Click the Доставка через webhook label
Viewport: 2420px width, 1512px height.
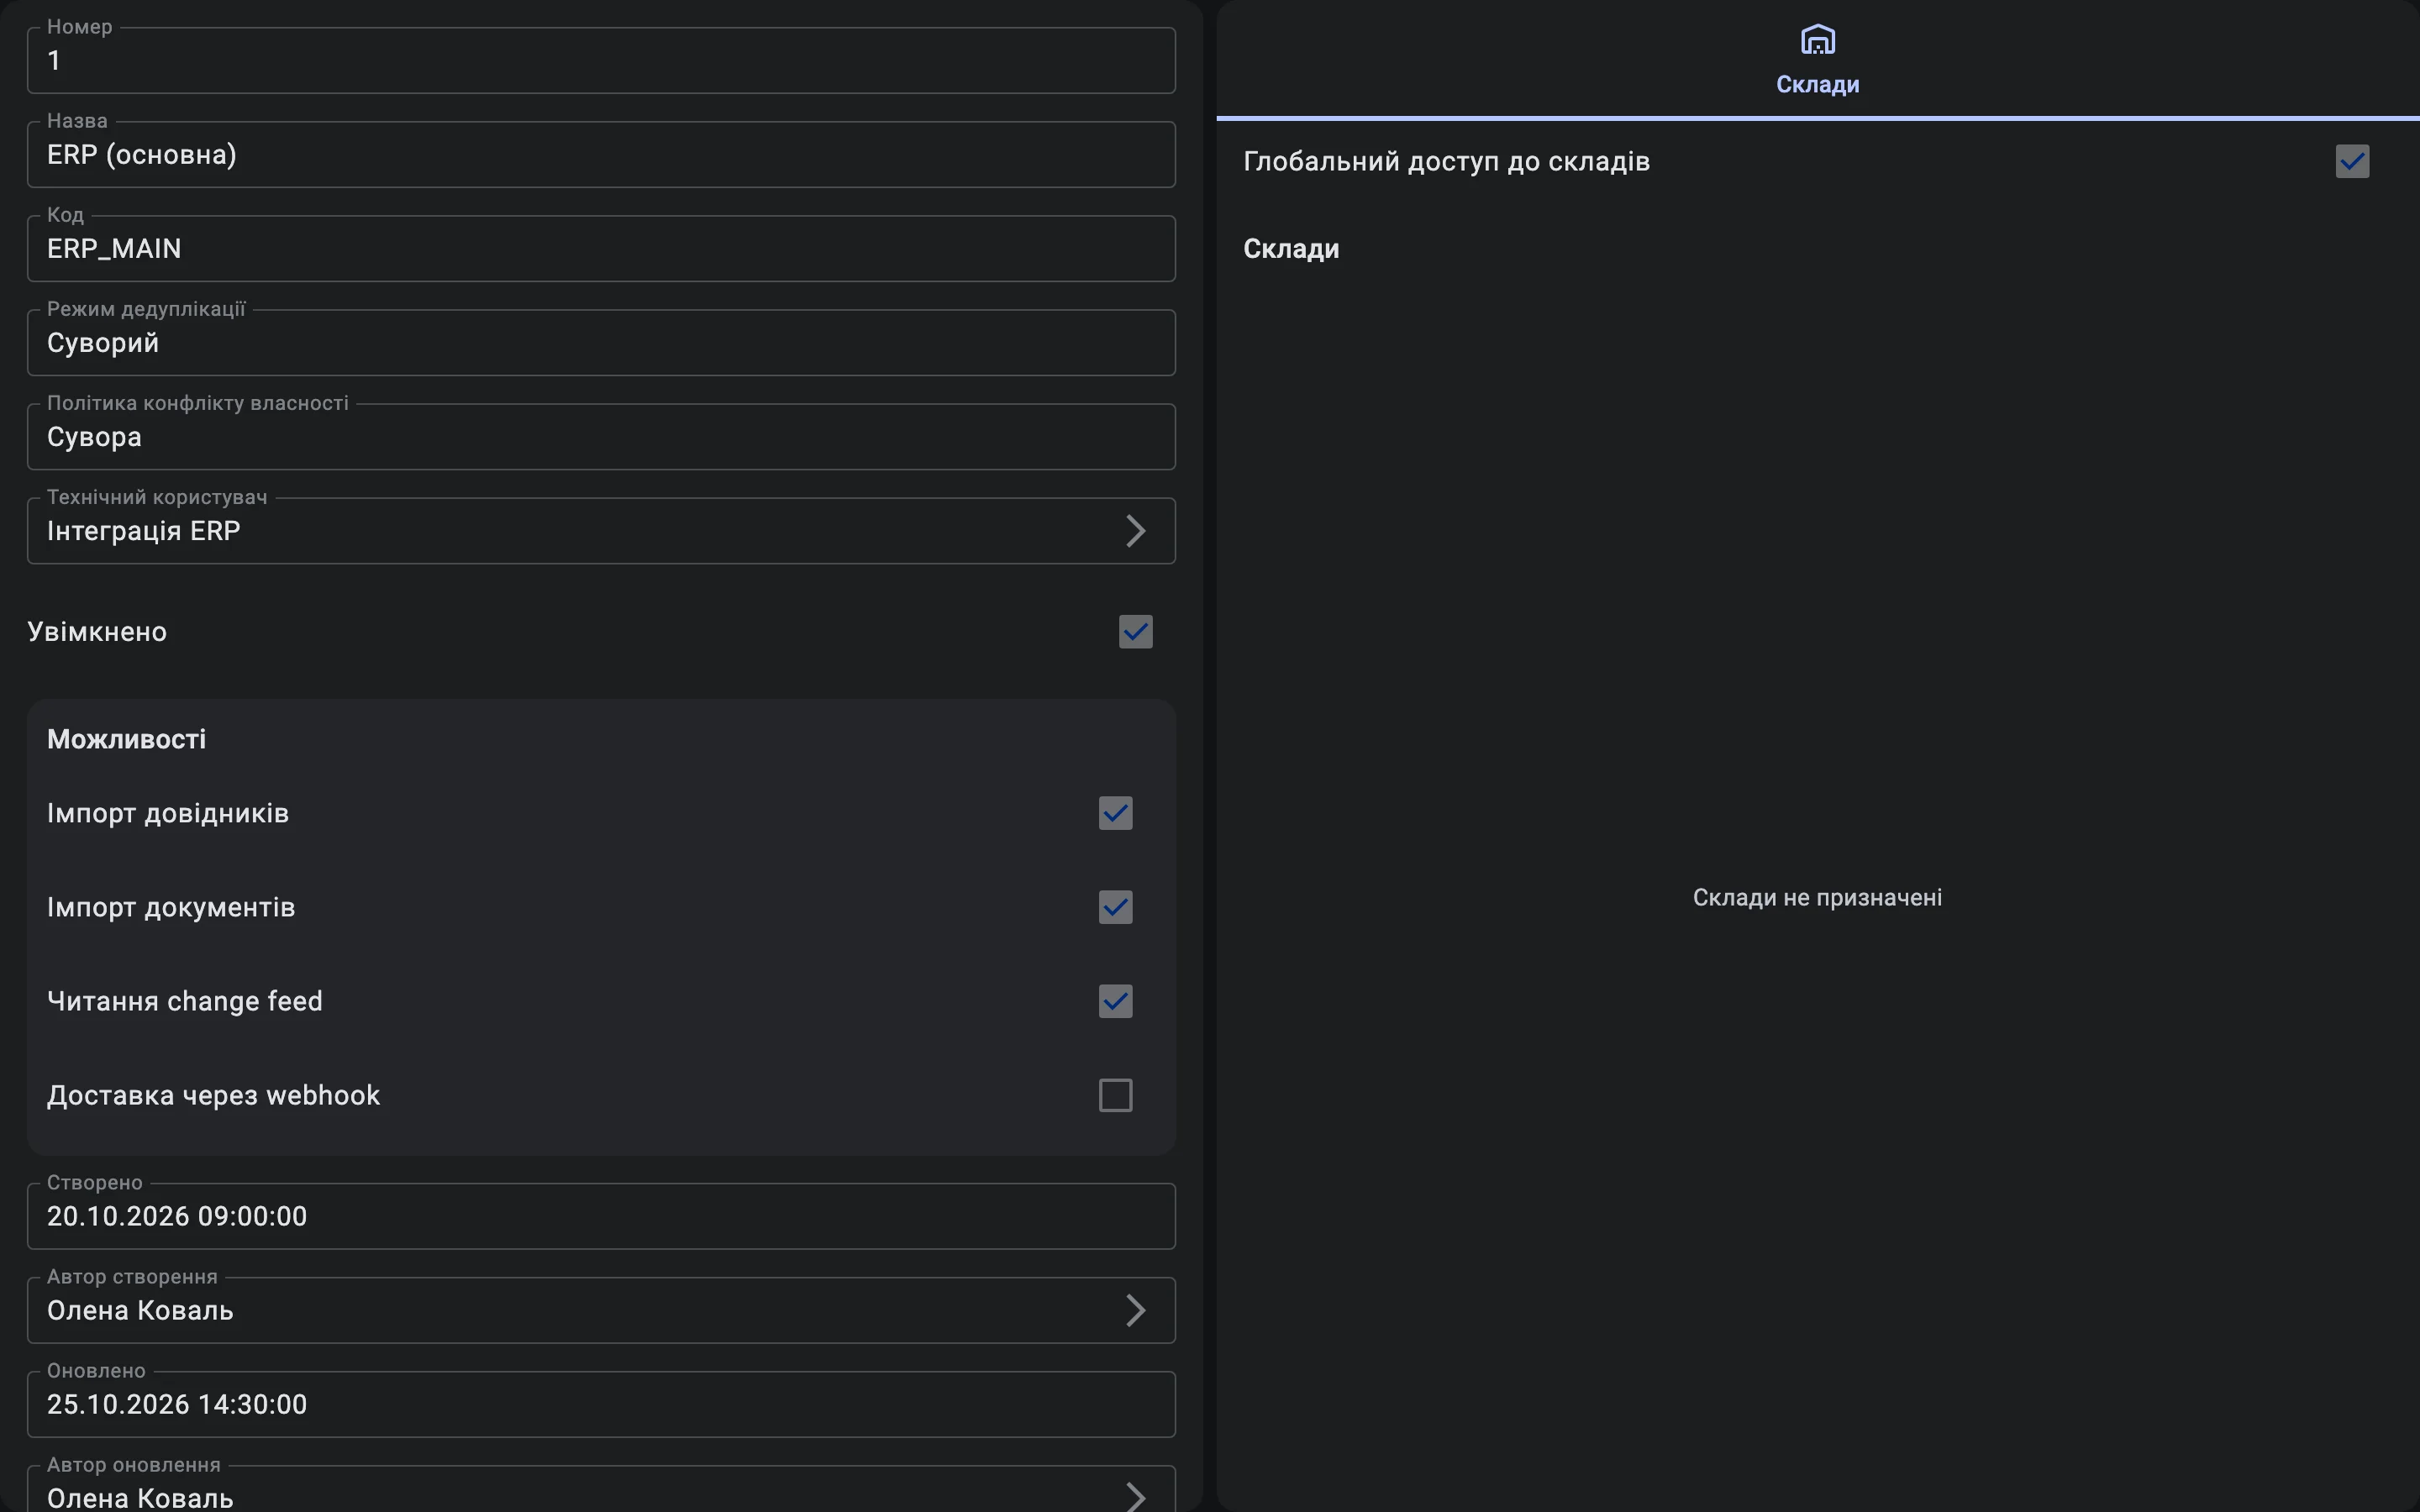tap(213, 1096)
